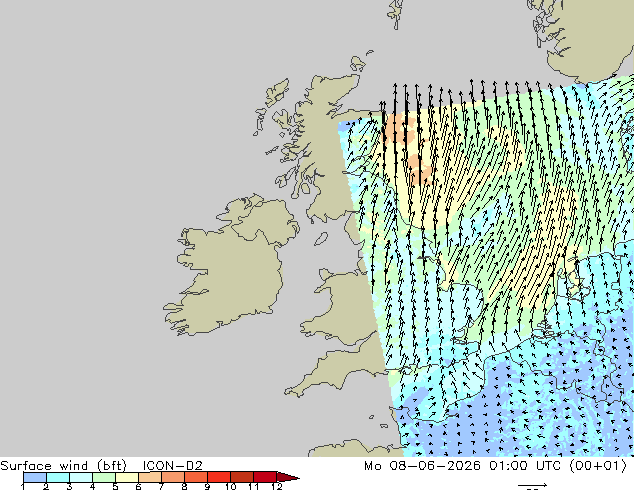Click the cyan Beaufort 2–3 legend swatch
634x490 pixels.
(x=58, y=477)
